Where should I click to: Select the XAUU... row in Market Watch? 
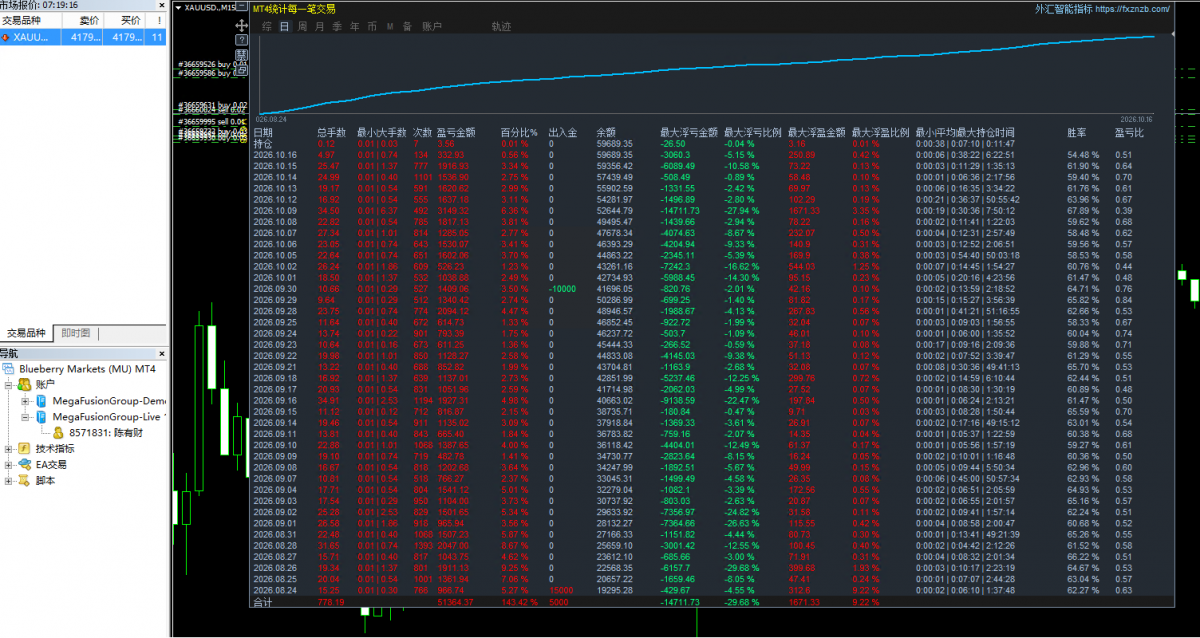point(83,37)
